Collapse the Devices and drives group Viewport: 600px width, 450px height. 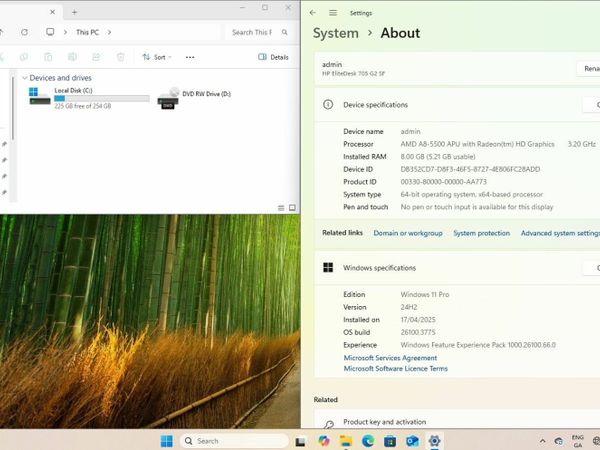[25, 78]
